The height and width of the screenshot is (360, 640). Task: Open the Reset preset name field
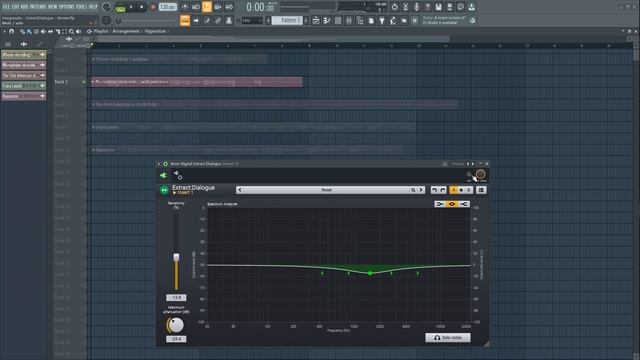click(327, 190)
